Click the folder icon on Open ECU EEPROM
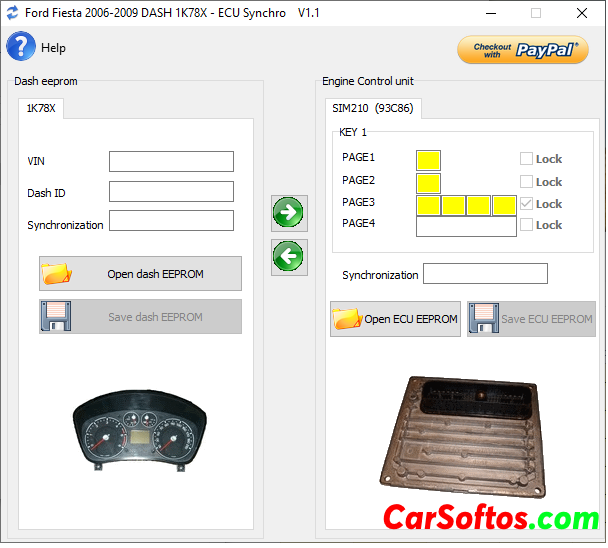The image size is (608, 548). [347, 319]
